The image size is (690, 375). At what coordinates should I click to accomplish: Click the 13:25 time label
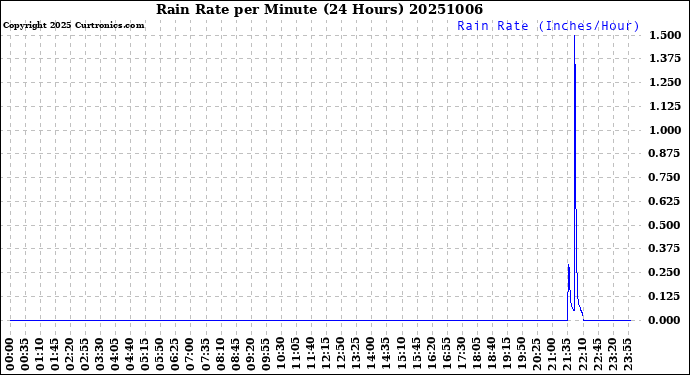coord(356,355)
